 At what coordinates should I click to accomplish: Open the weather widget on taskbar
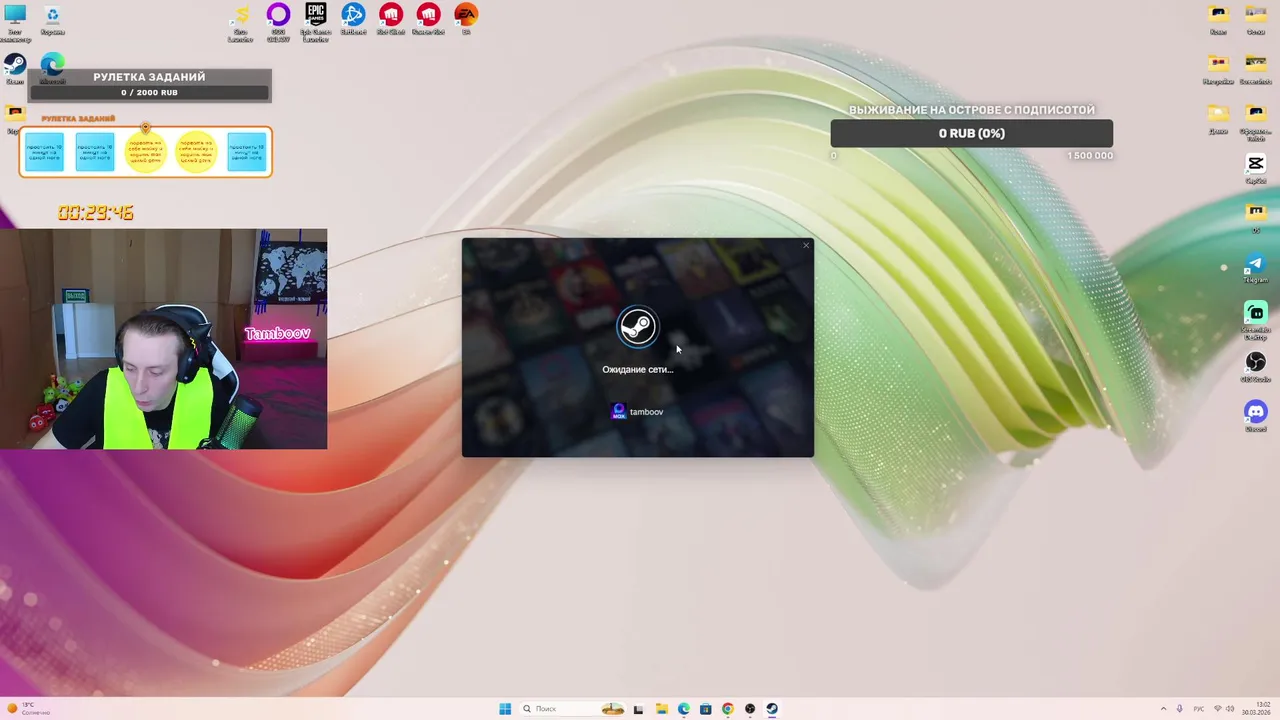[28, 709]
